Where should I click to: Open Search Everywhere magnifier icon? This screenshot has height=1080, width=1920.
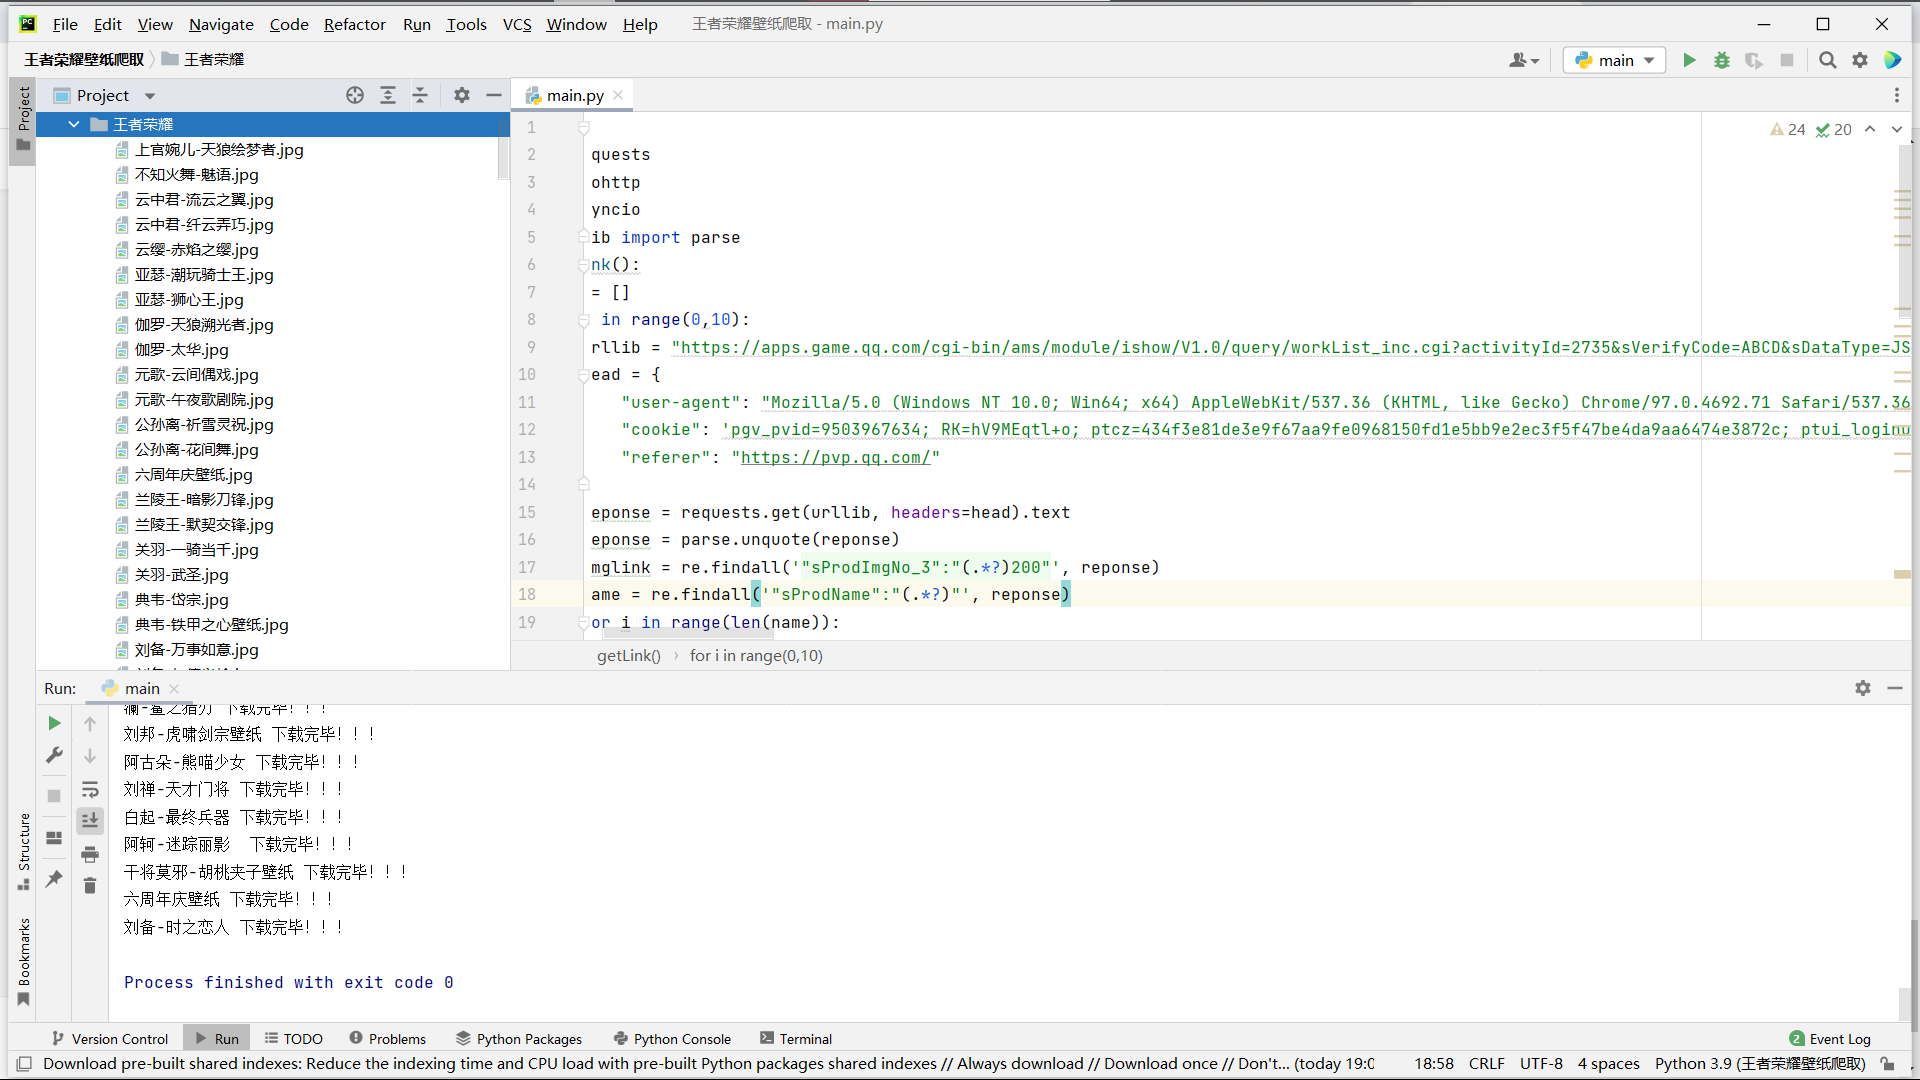coord(1827,60)
